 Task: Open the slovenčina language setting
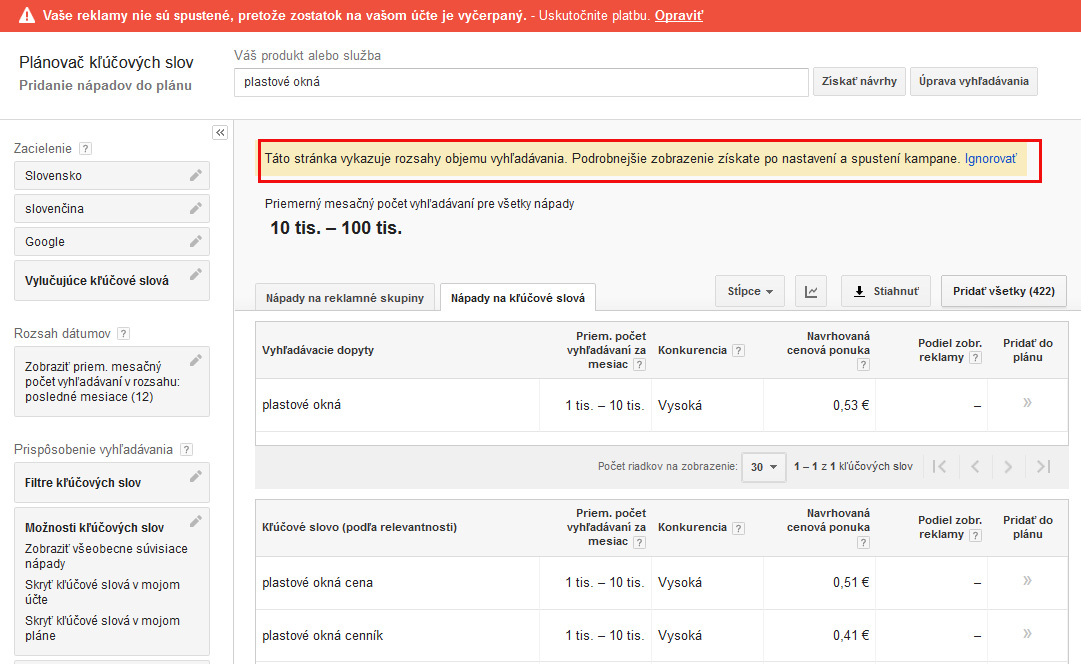112,208
